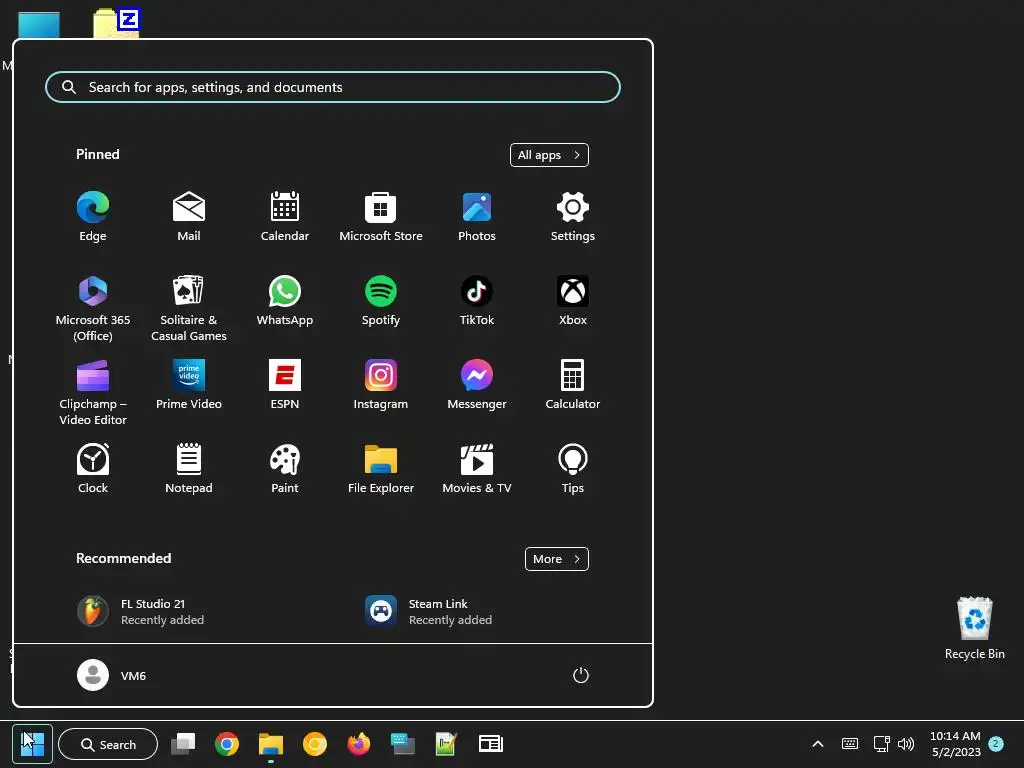Viewport: 1024px width, 768px height.
Task: Open Paint
Action: coord(285,468)
